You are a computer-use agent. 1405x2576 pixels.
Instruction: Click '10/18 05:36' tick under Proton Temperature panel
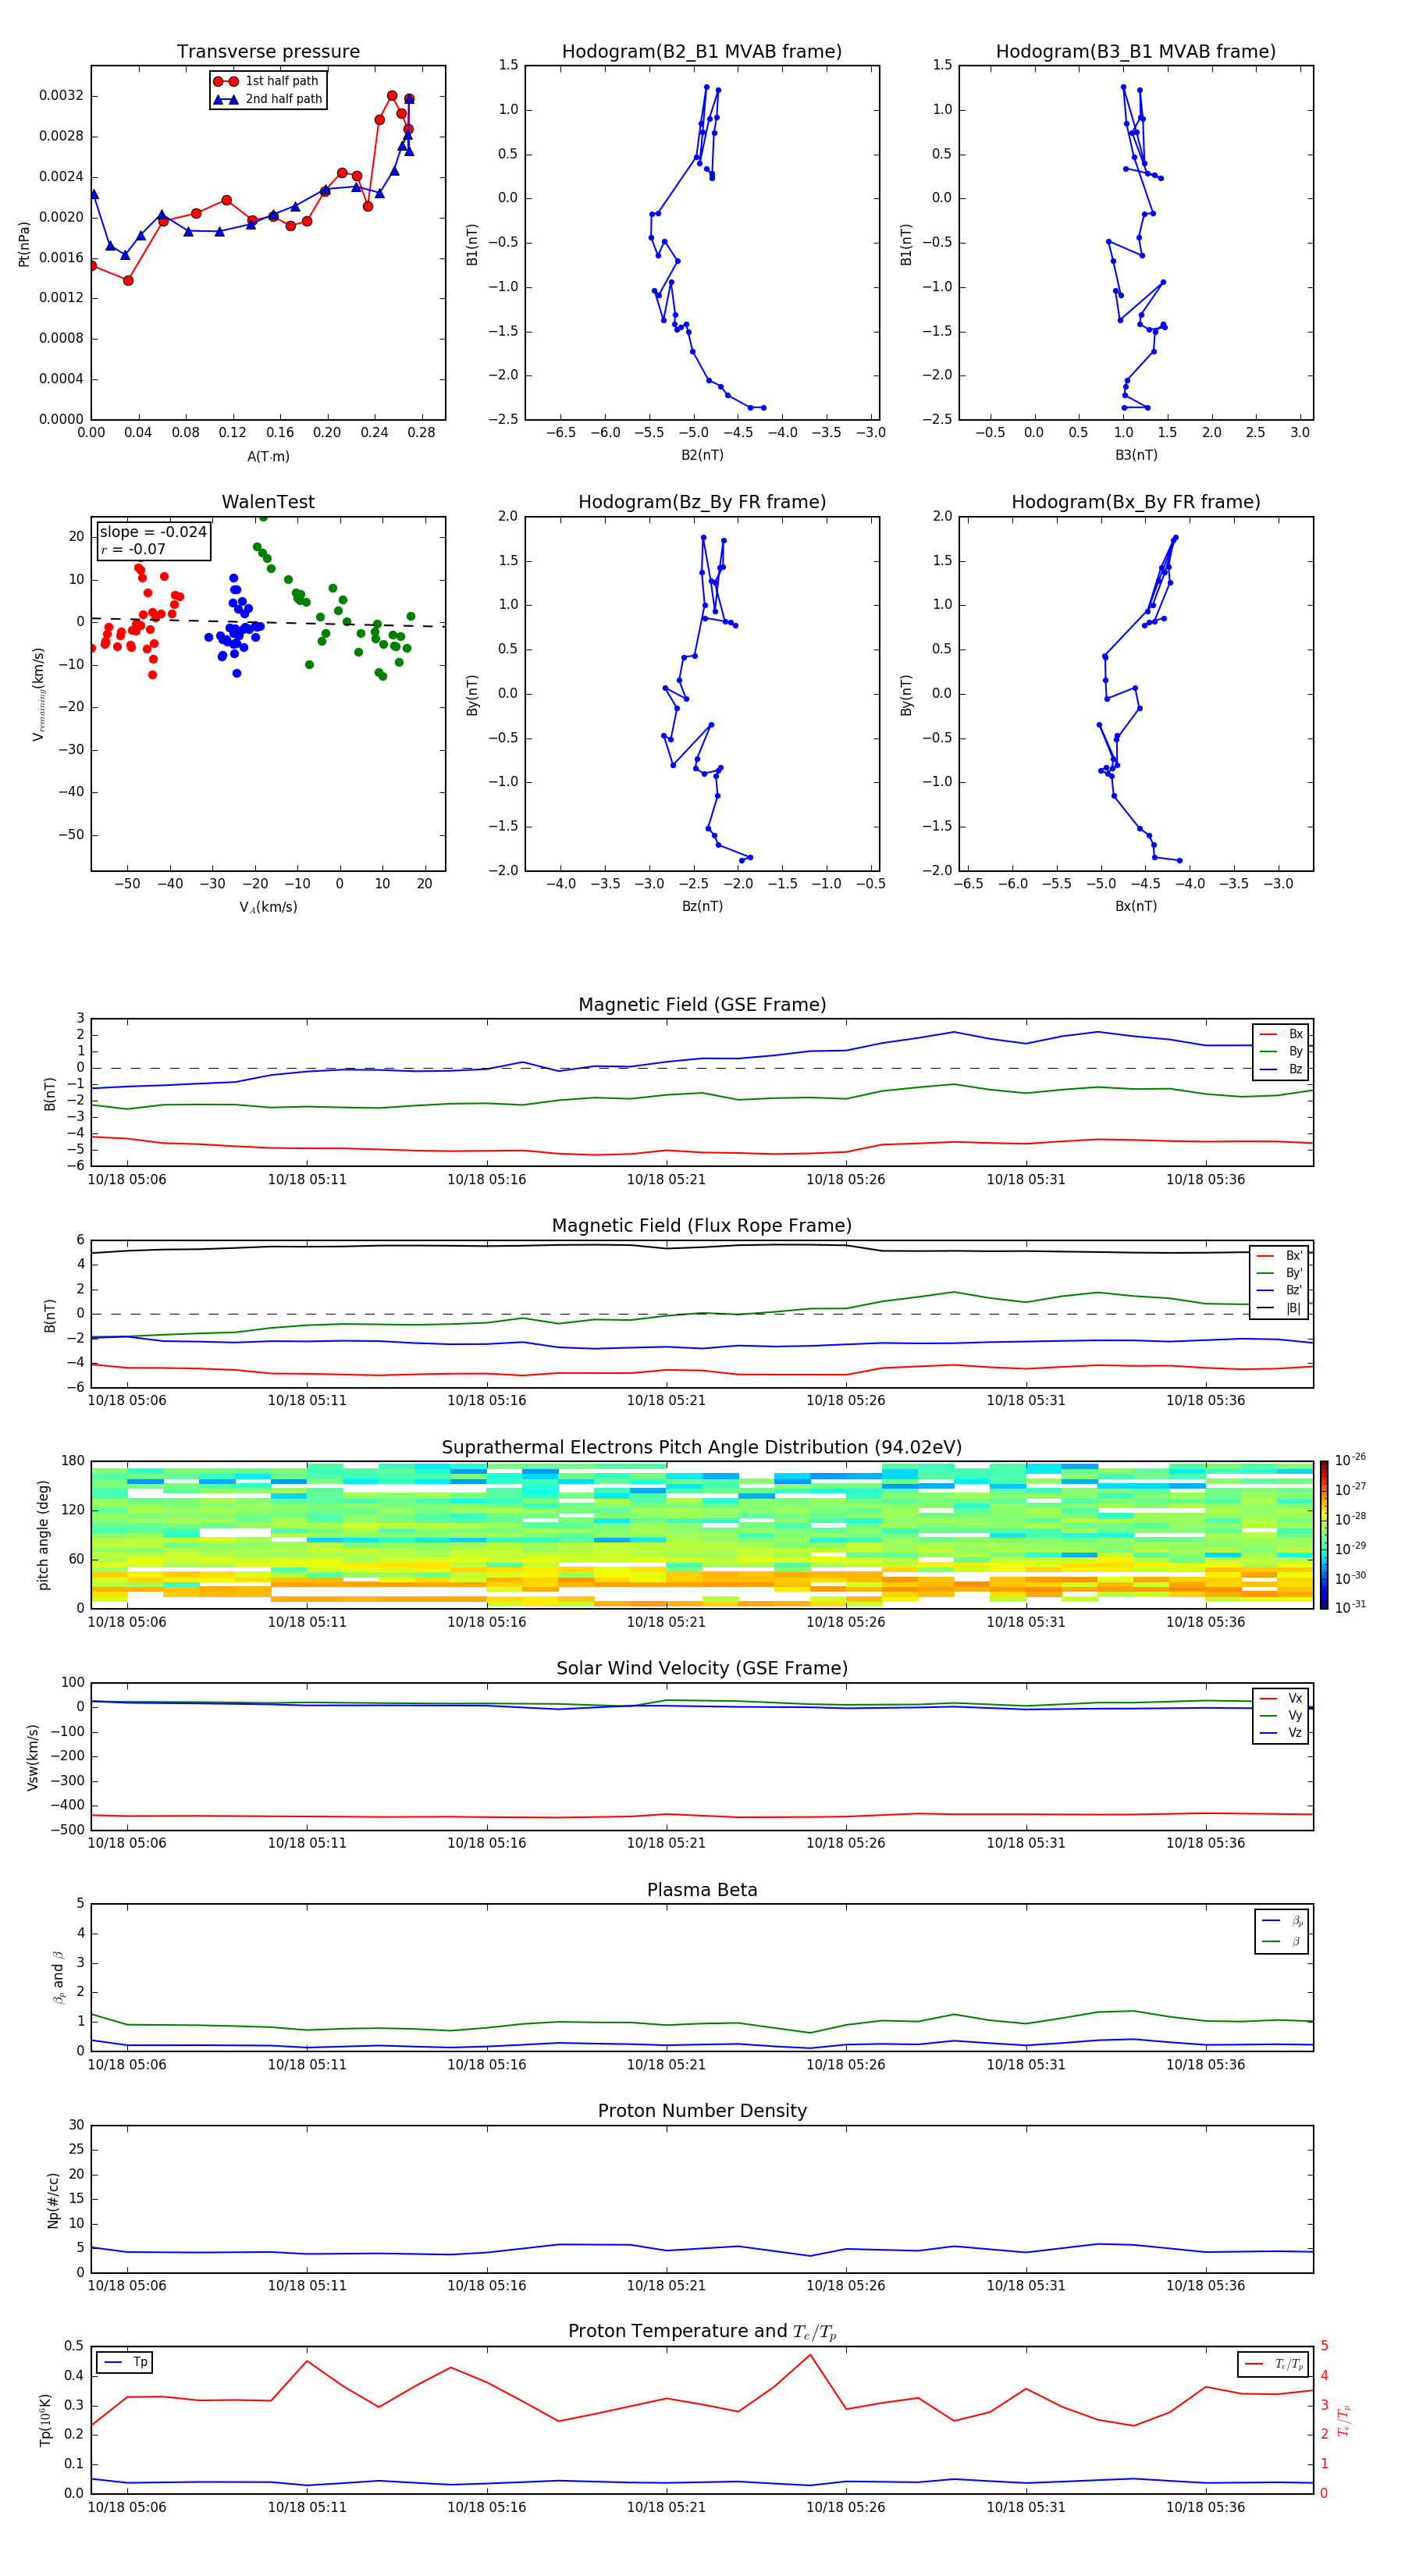pos(1205,2507)
